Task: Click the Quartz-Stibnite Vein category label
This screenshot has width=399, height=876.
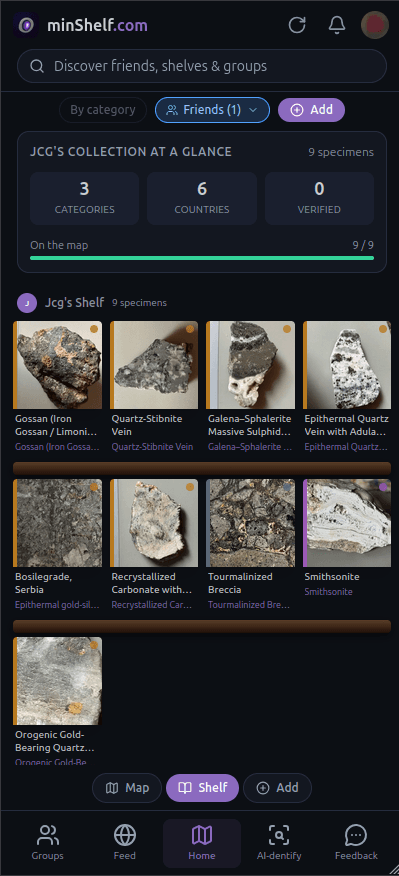Action: click(x=152, y=447)
